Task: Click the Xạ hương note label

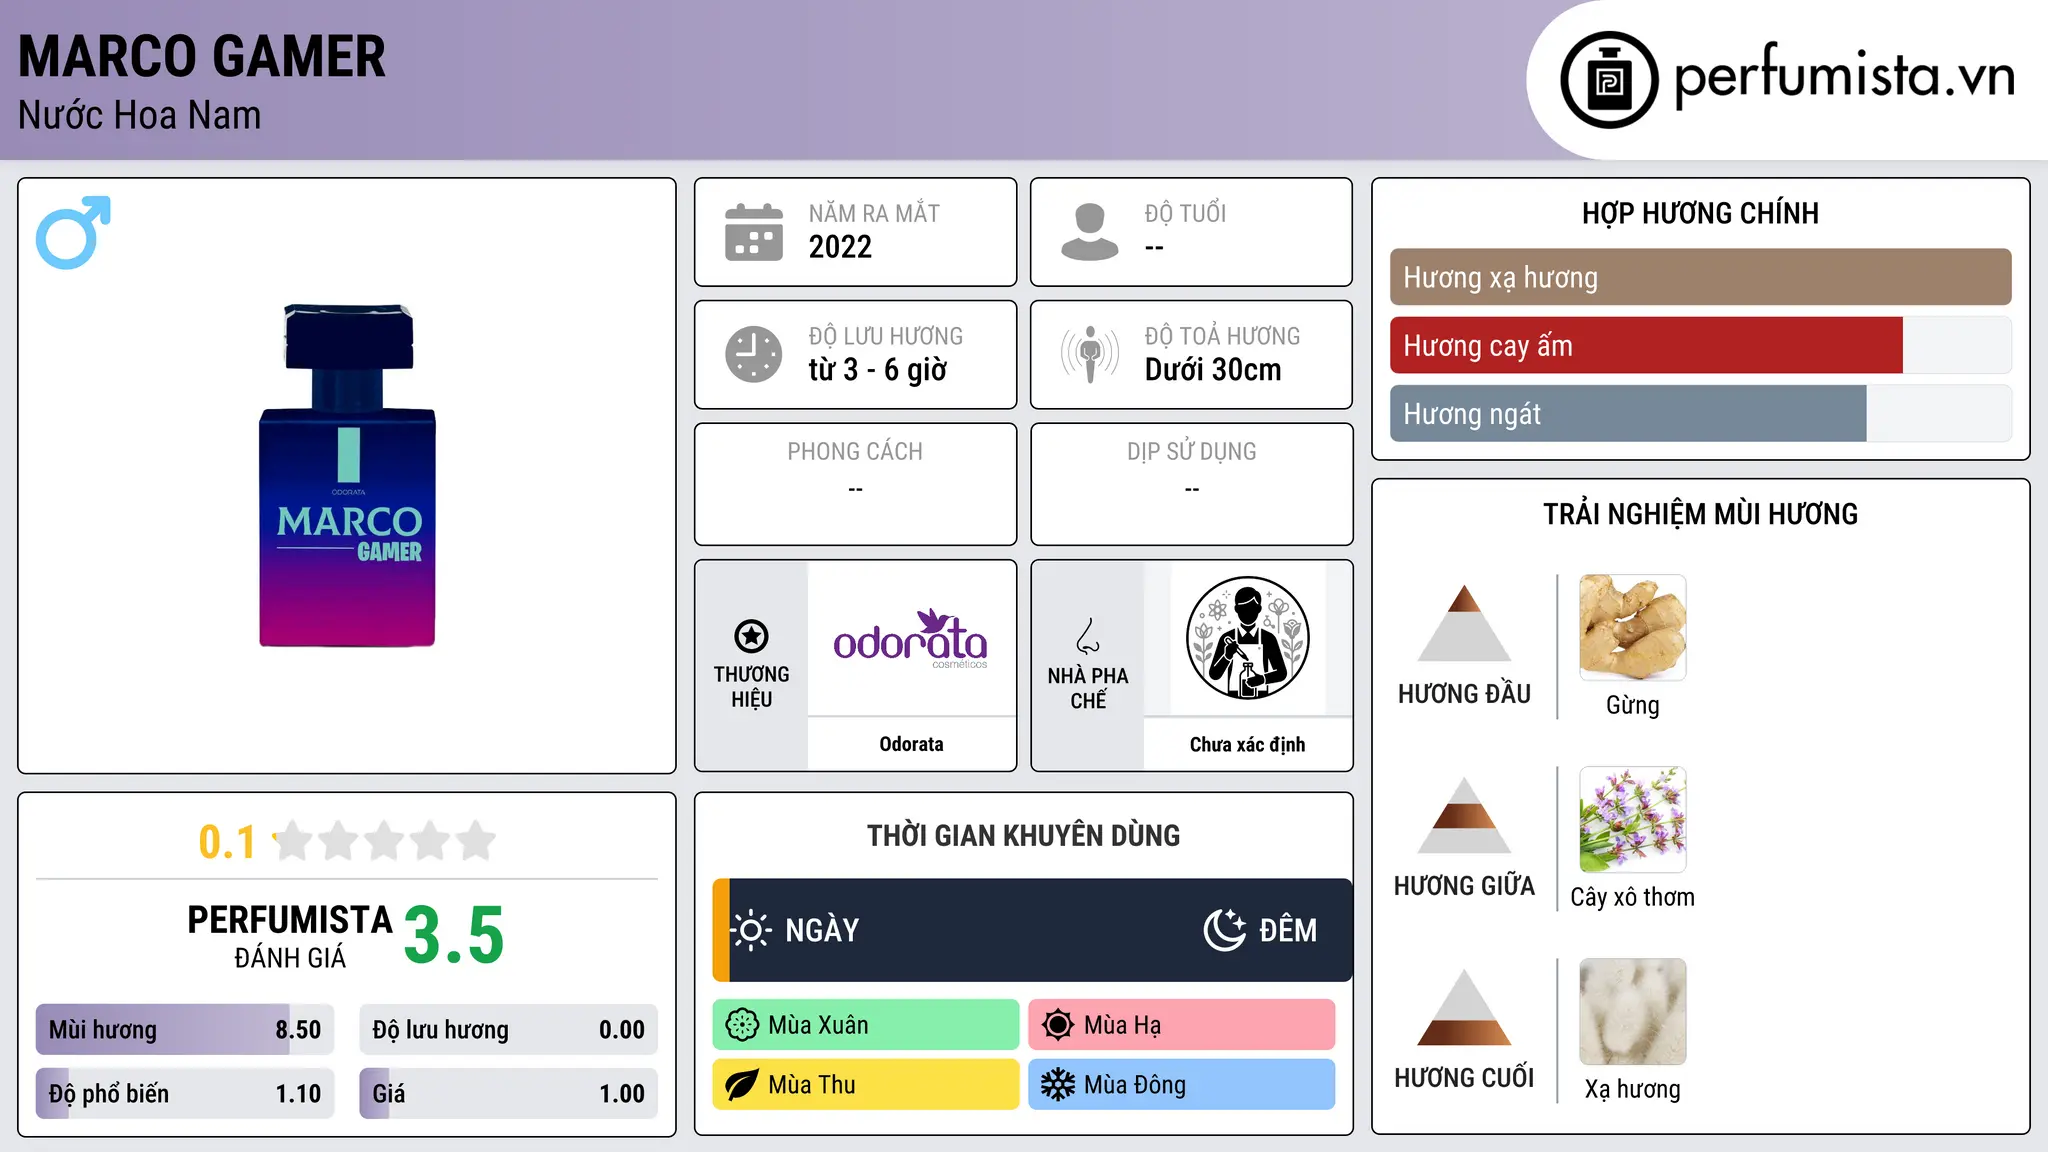Action: point(1632,1089)
